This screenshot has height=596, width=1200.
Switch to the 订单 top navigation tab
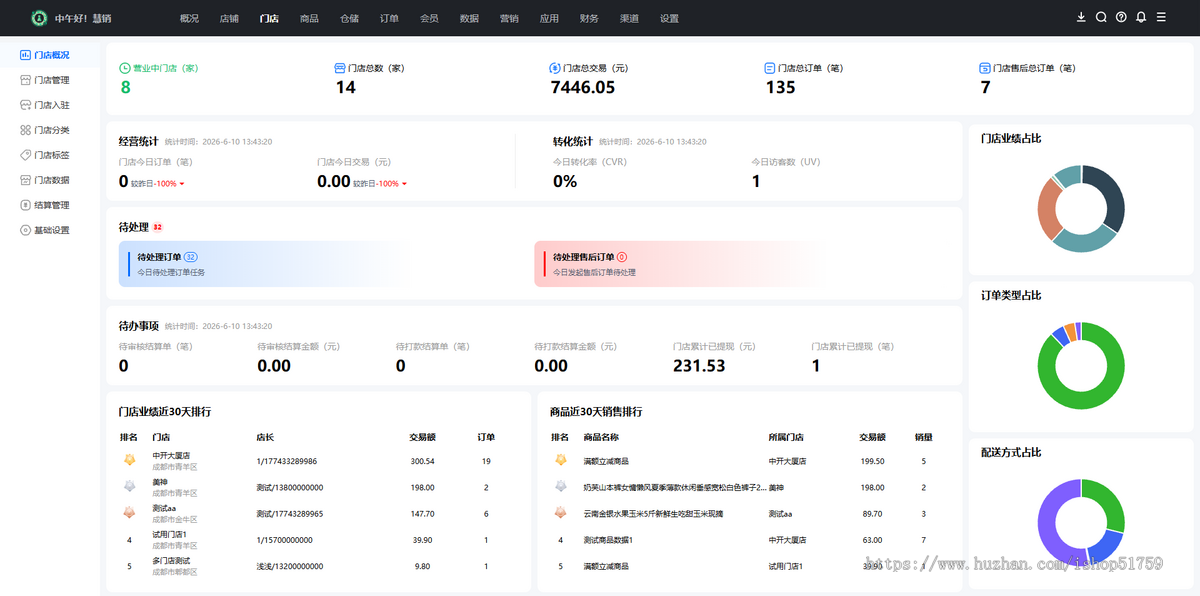(389, 18)
